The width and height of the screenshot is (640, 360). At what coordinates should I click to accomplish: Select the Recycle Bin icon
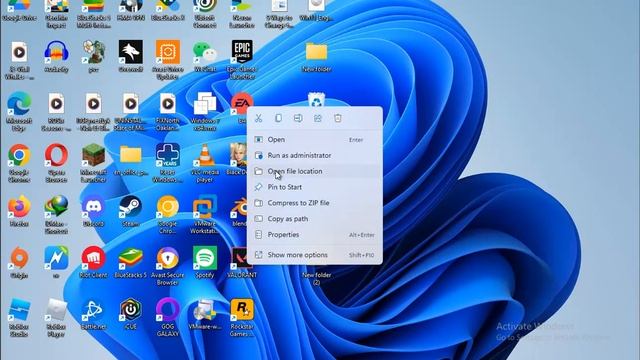(x=316, y=100)
